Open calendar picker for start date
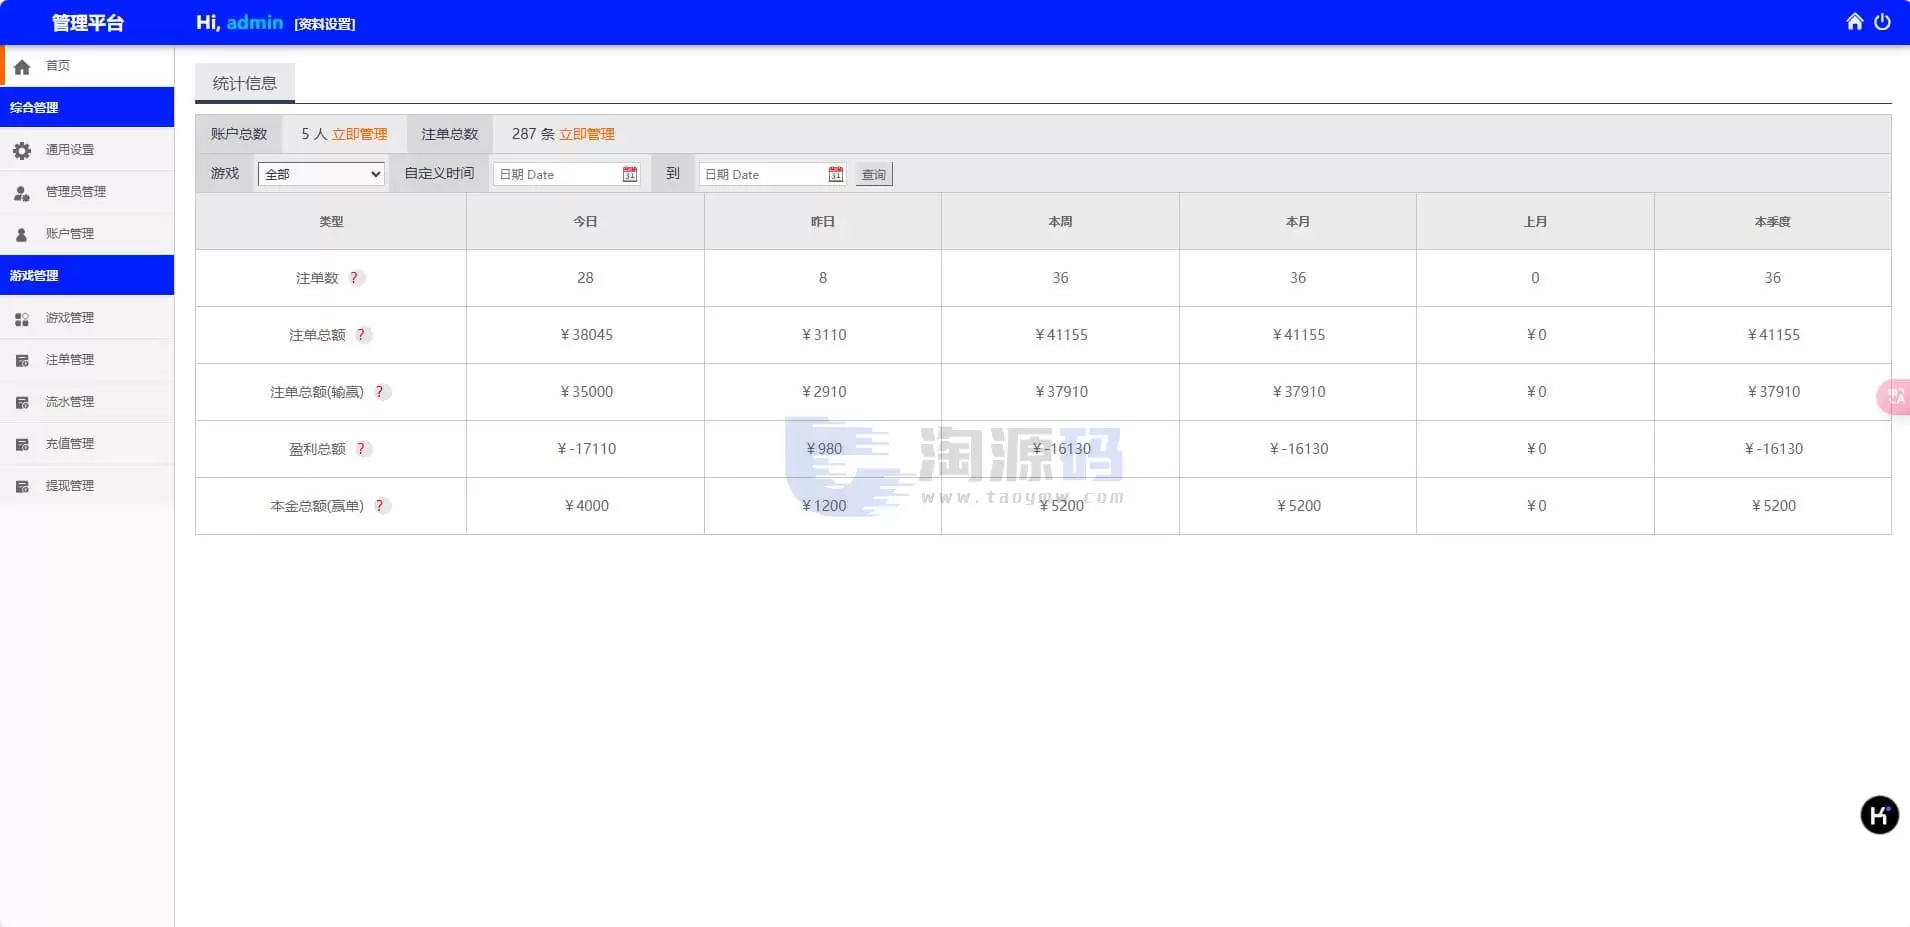Image resolution: width=1910 pixels, height=927 pixels. click(x=630, y=174)
